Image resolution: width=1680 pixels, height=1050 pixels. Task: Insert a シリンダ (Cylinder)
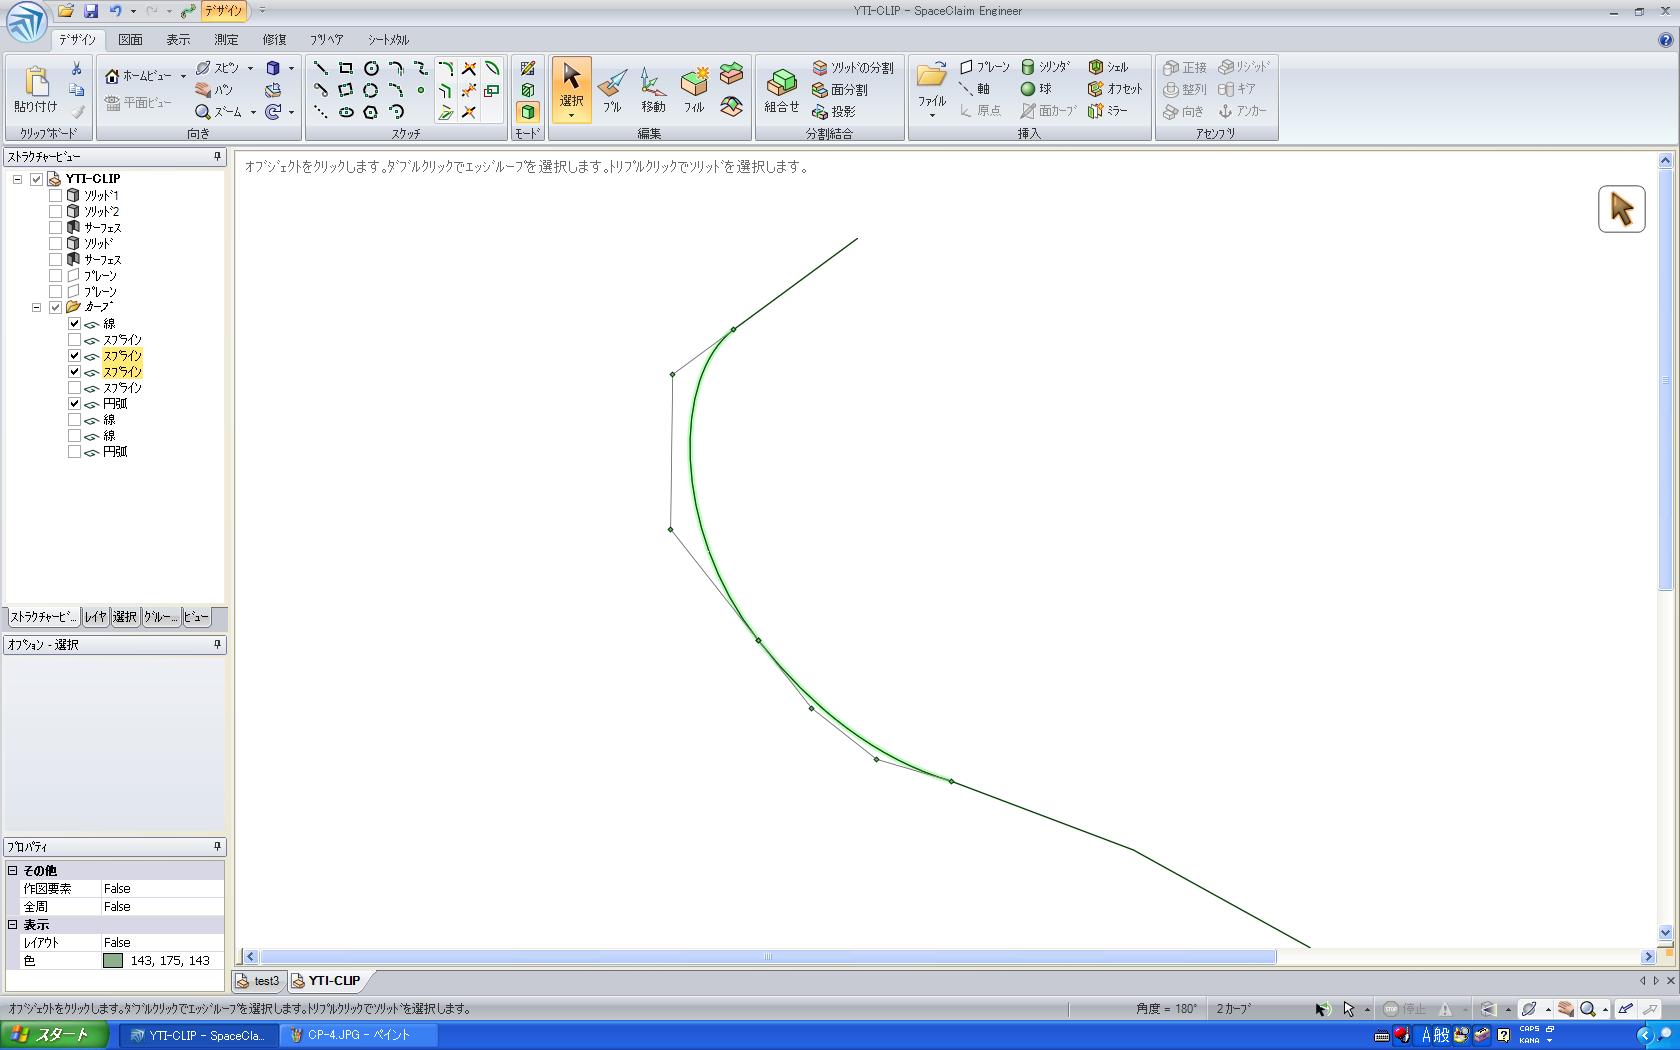(x=1045, y=67)
